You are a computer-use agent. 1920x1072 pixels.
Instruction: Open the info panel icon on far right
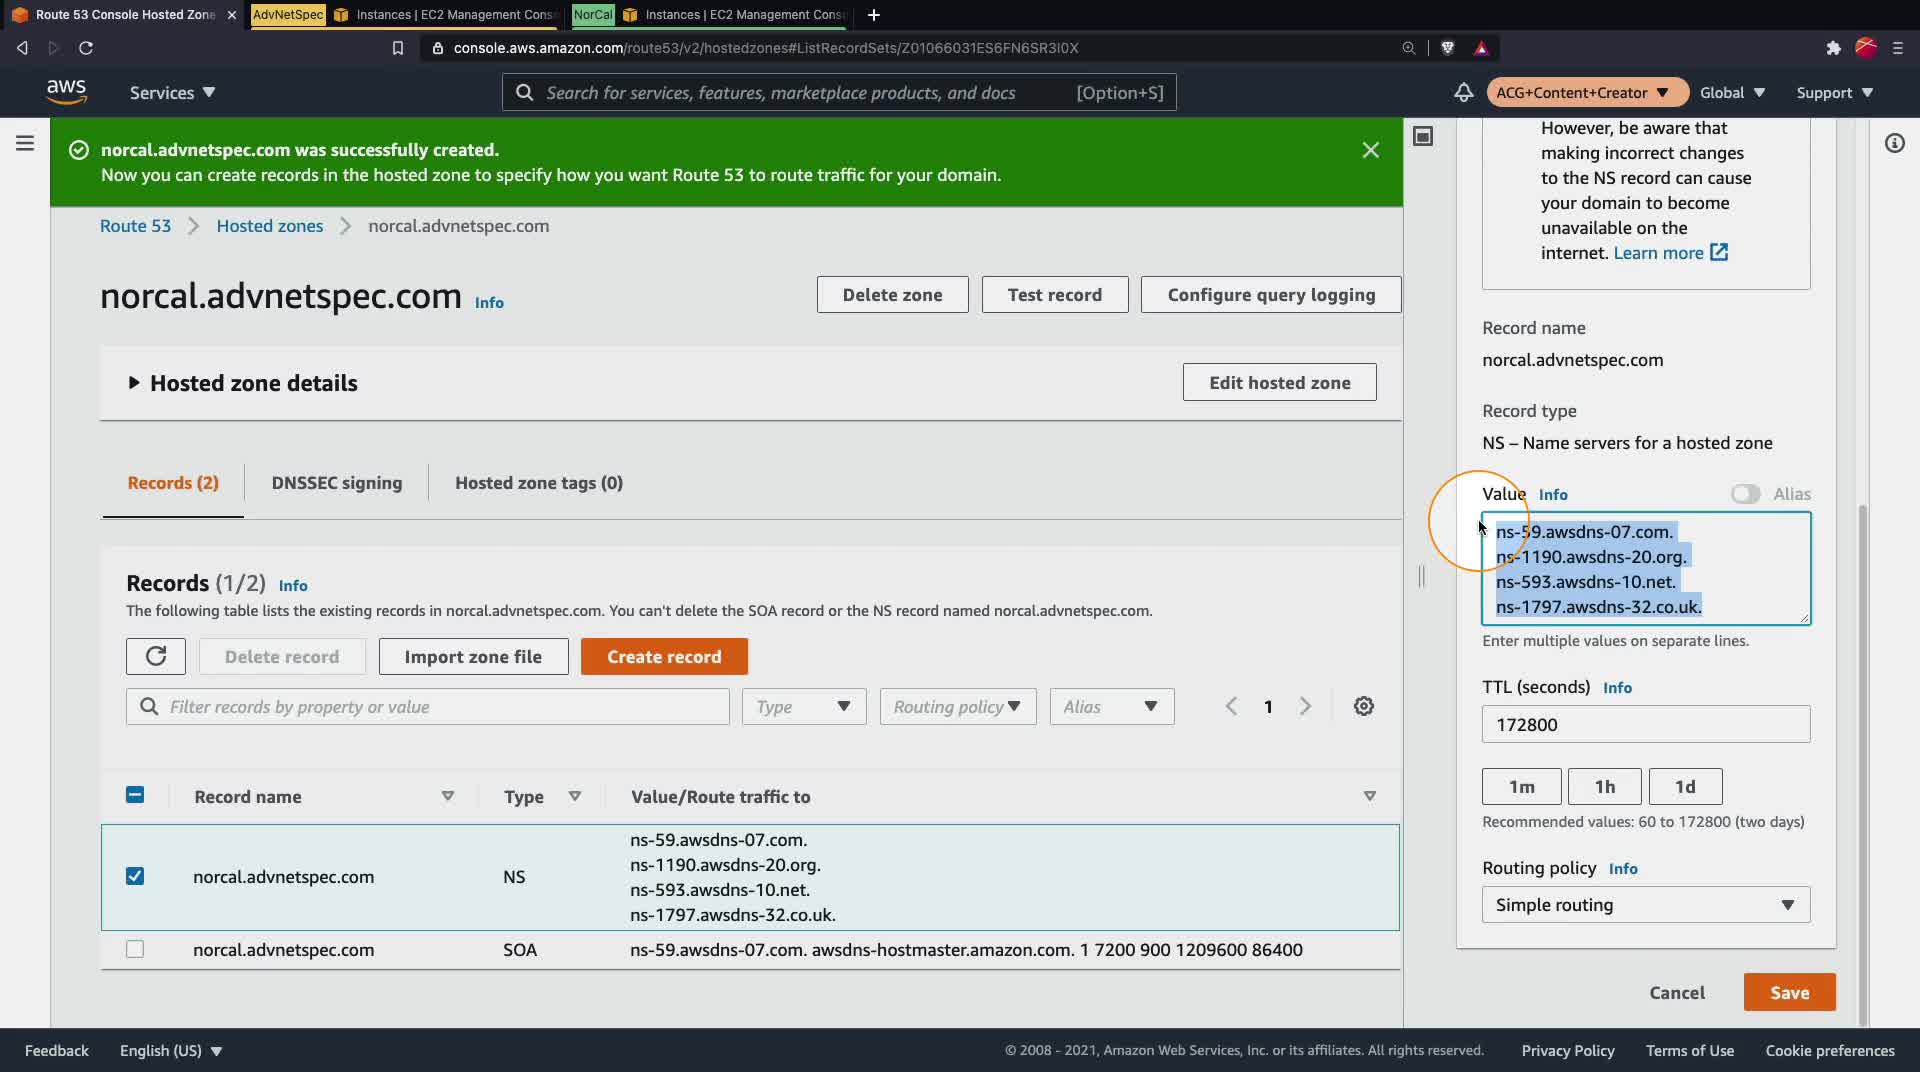point(1894,143)
